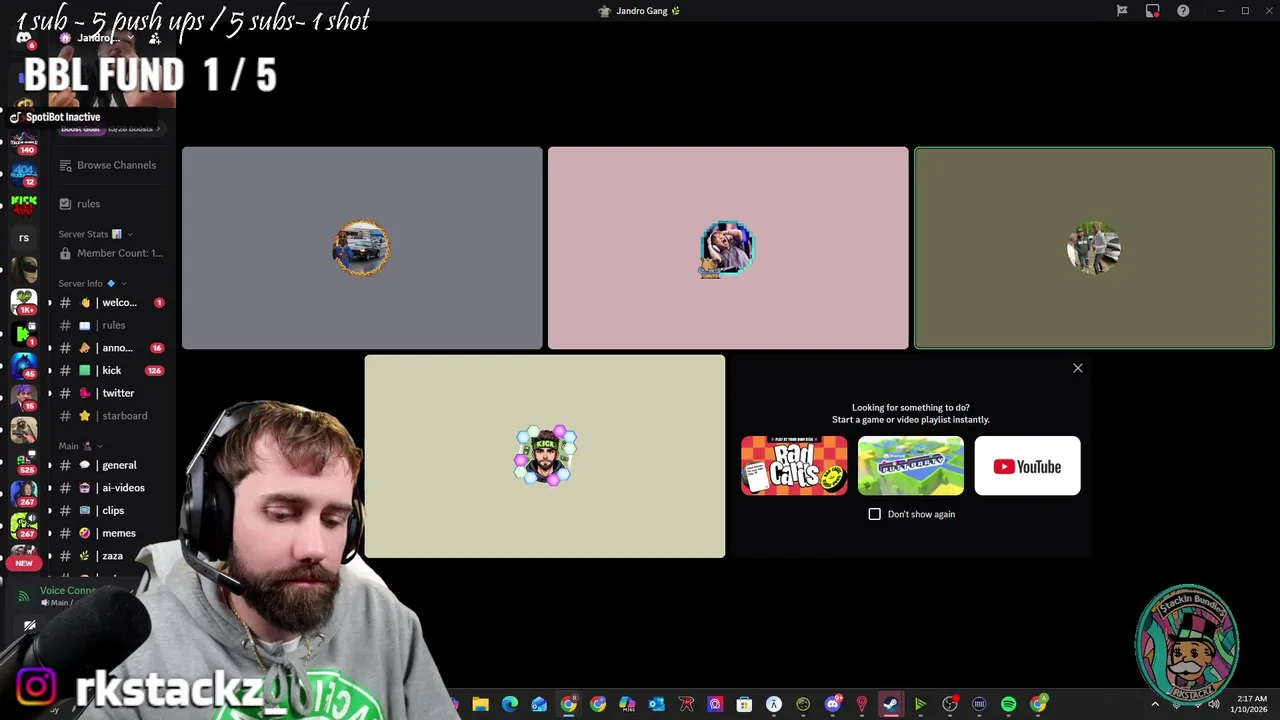1280x720 pixels.
Task: Open the server icon with 140 badge
Action: pos(24,141)
